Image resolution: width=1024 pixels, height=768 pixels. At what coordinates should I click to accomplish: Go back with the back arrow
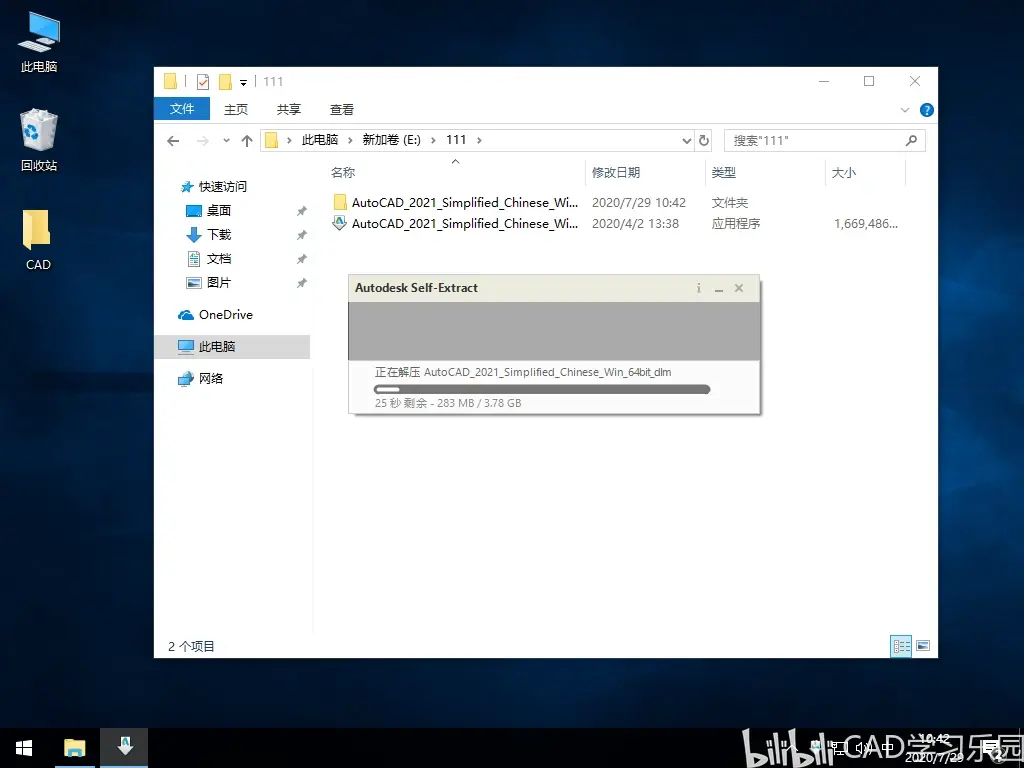pyautogui.click(x=173, y=140)
